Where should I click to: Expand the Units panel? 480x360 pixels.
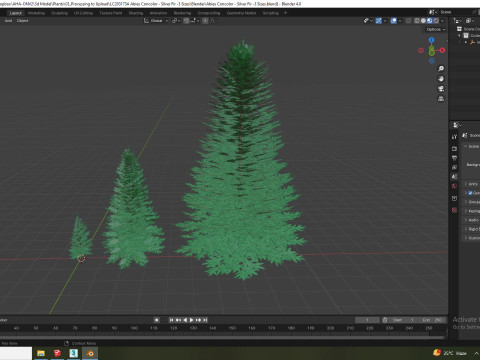(466, 184)
